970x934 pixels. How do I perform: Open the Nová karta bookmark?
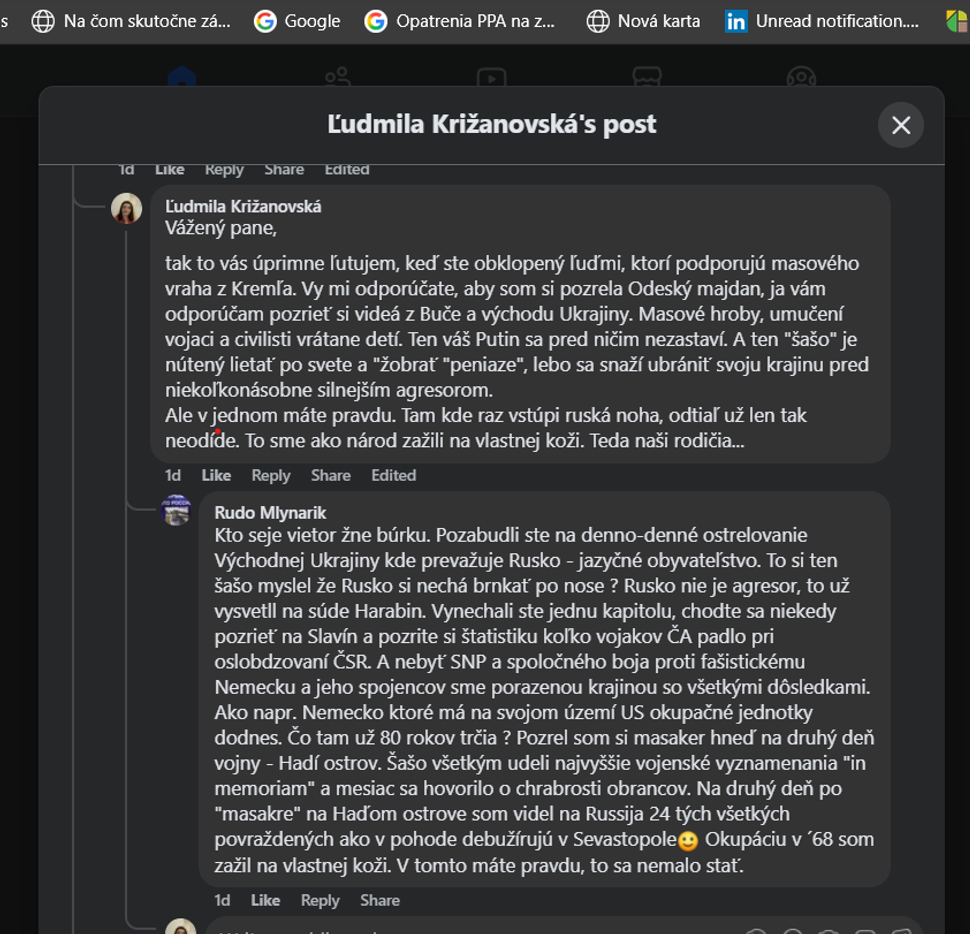643,22
